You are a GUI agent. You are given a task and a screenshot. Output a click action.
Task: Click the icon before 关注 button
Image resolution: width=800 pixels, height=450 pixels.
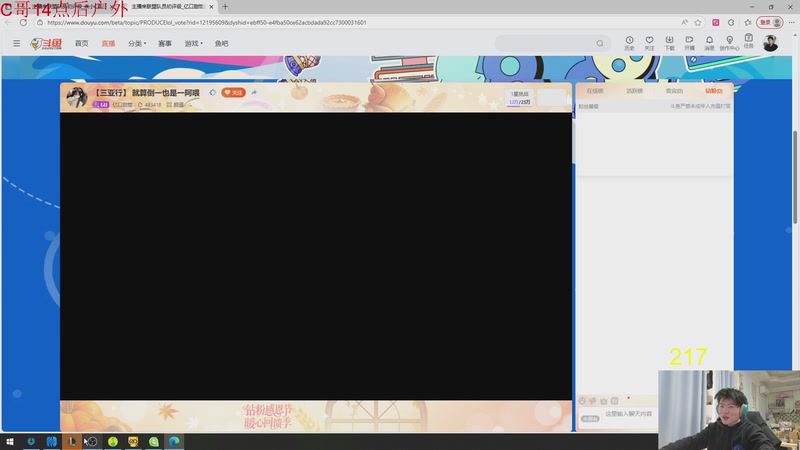213,92
